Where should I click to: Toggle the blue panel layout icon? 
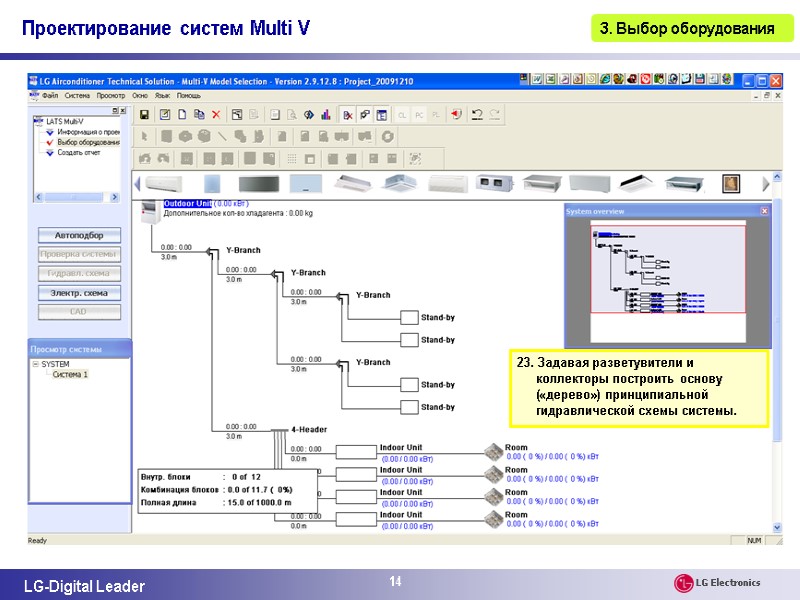[382, 115]
